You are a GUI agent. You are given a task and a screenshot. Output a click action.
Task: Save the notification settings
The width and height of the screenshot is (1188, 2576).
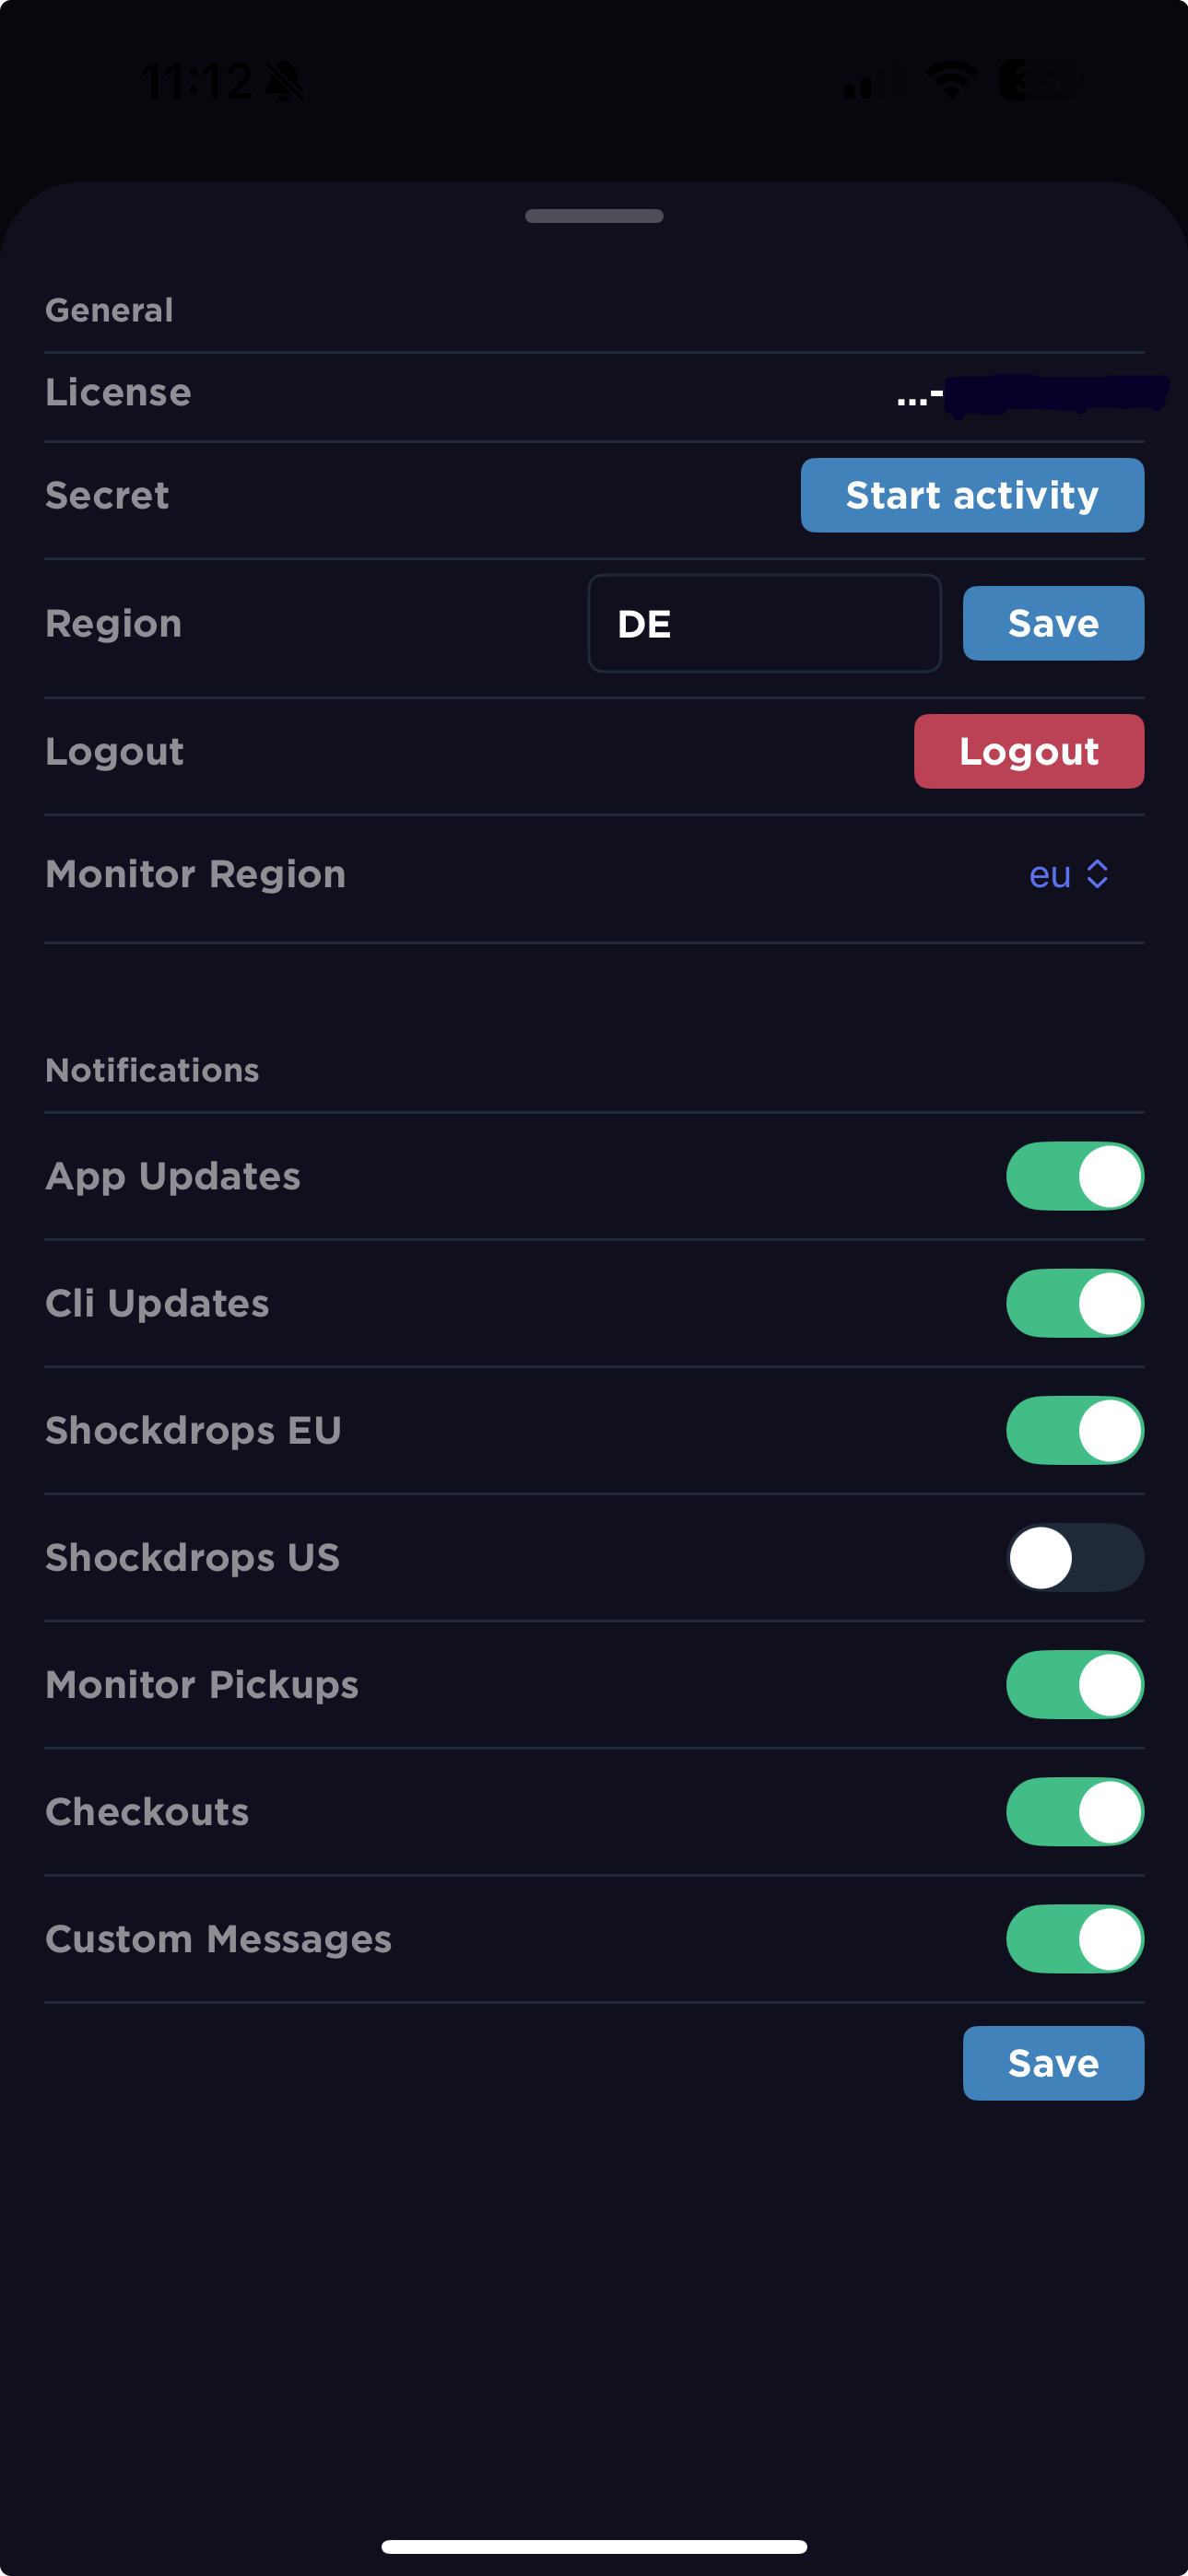click(1053, 2063)
